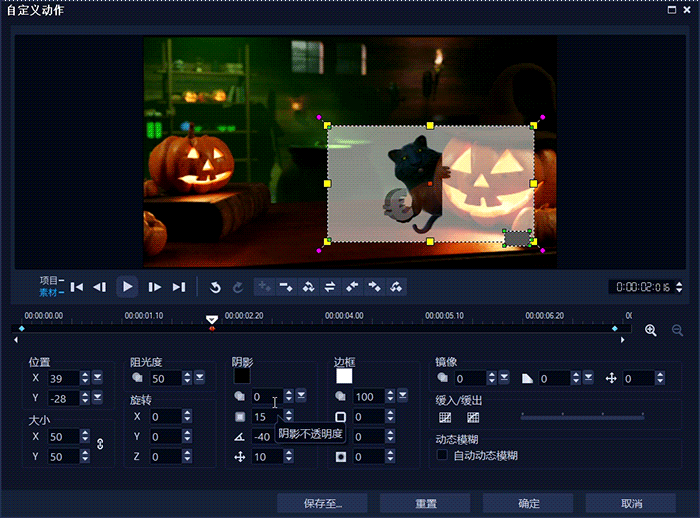Click the undo arrow icon
This screenshot has height=518, width=700.
215,287
